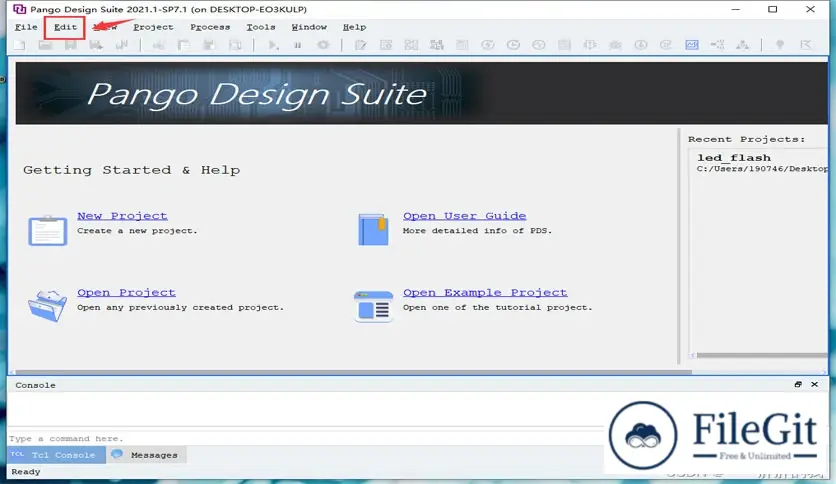Click the recent project path C:/Users/190746/Desktop
The image size is (836, 484).
tap(762, 169)
